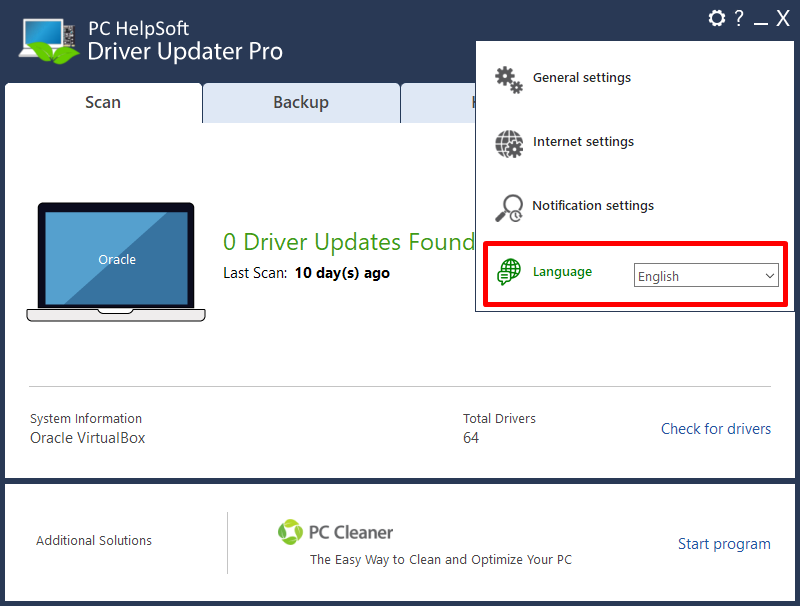Close the Driver Updater Pro window
The width and height of the screenshot is (800, 606).
tap(783, 18)
